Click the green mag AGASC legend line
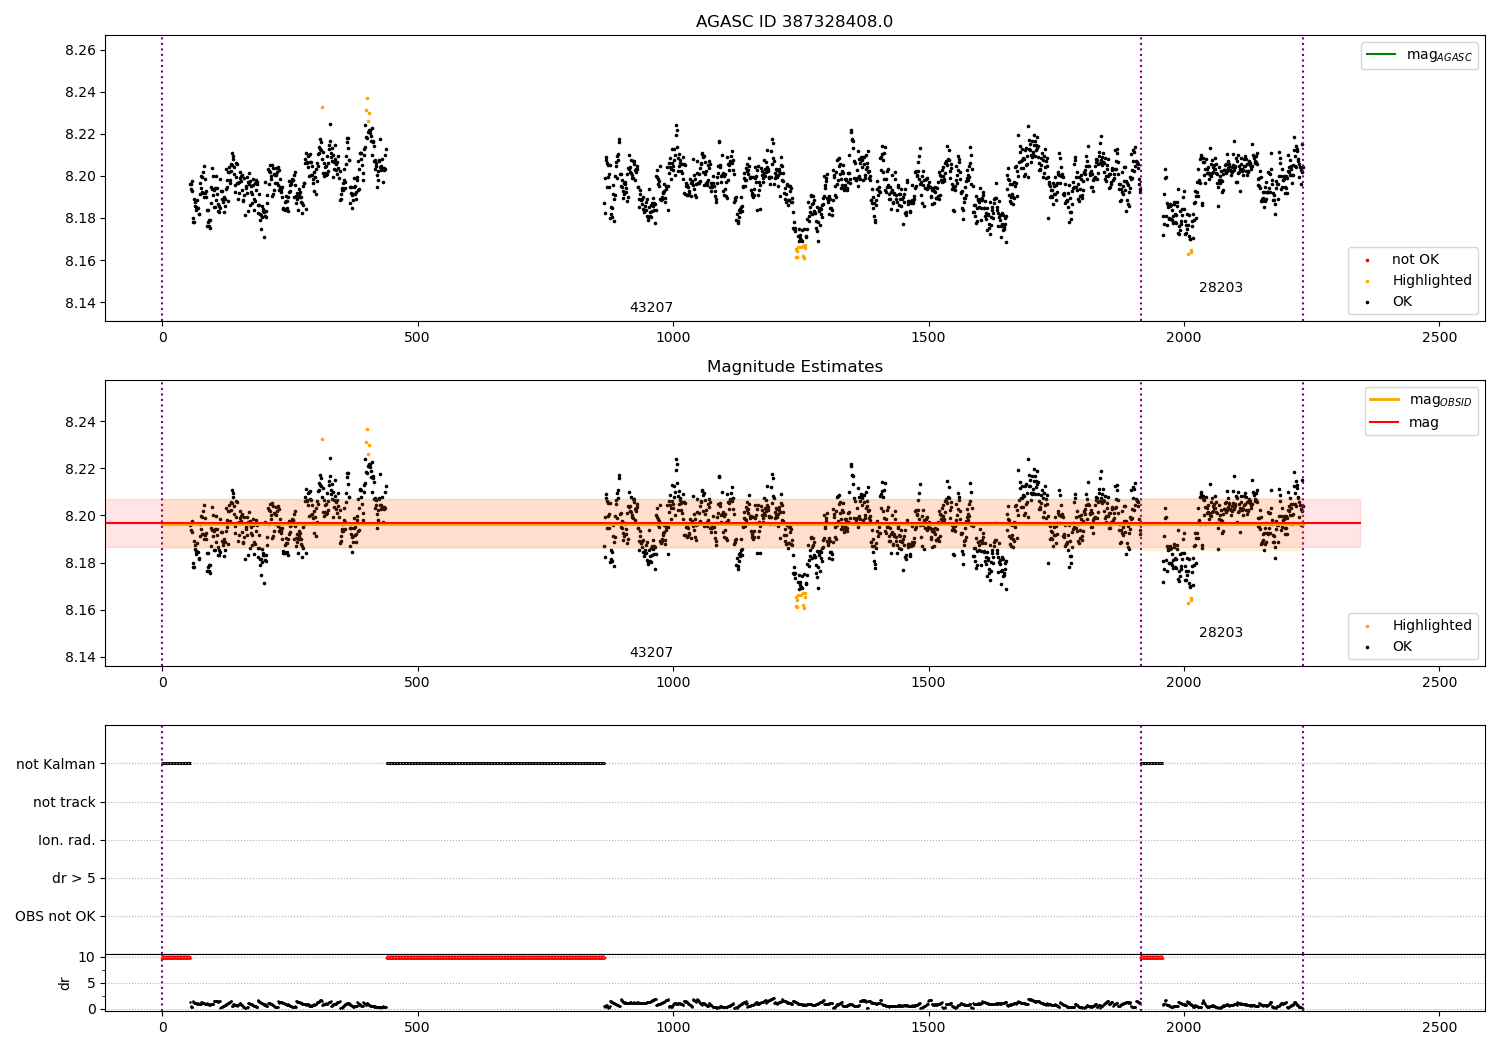This screenshot has width=1500, height=1050. click(x=1381, y=54)
